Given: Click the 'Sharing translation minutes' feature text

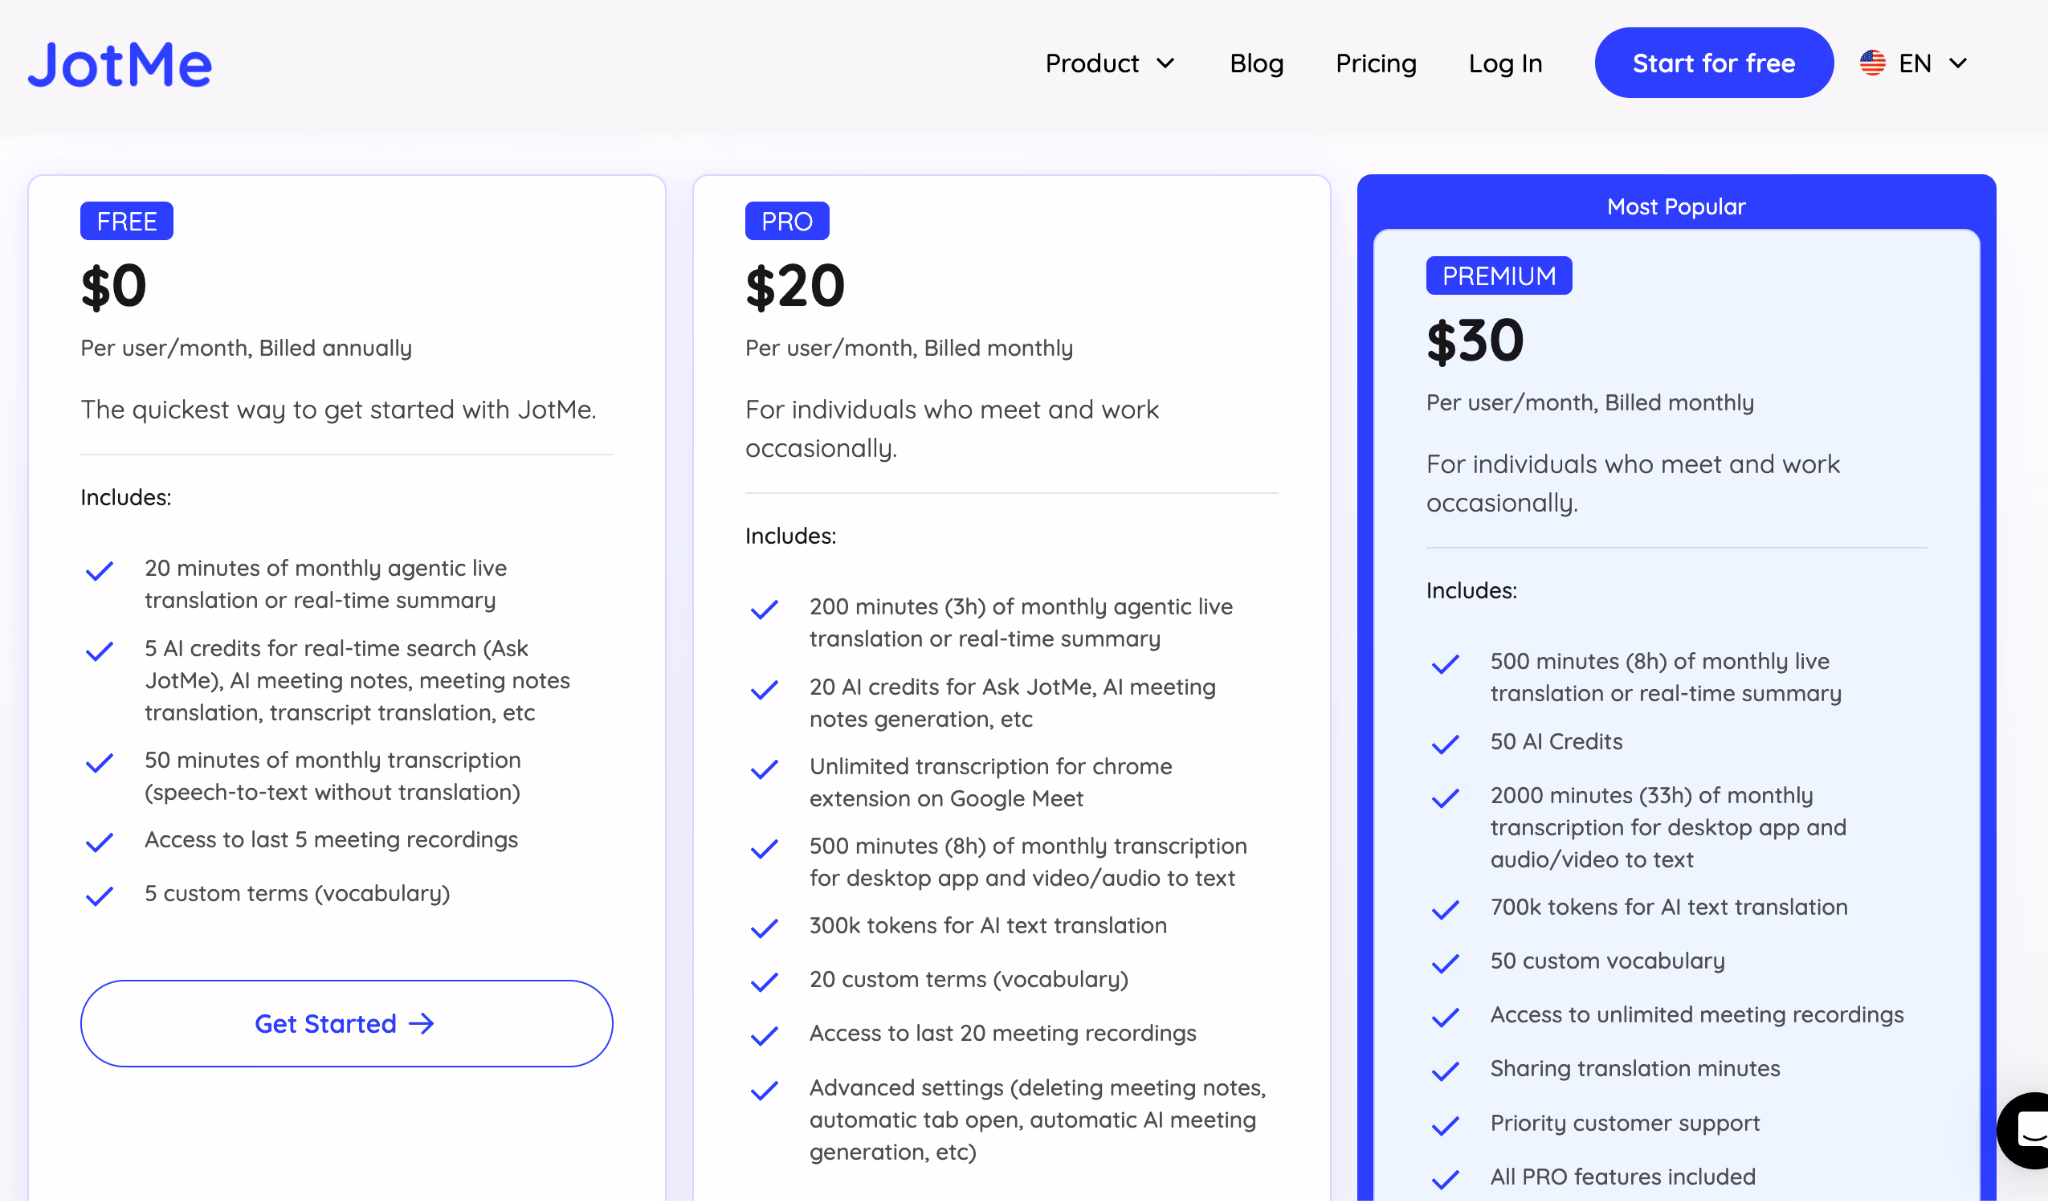Looking at the screenshot, I should (1635, 1069).
